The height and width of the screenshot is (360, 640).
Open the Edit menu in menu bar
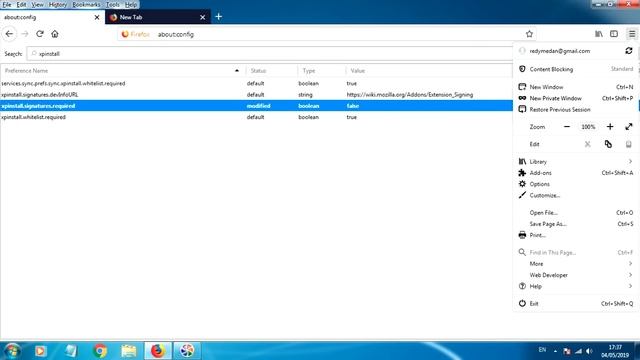[x=21, y=4]
